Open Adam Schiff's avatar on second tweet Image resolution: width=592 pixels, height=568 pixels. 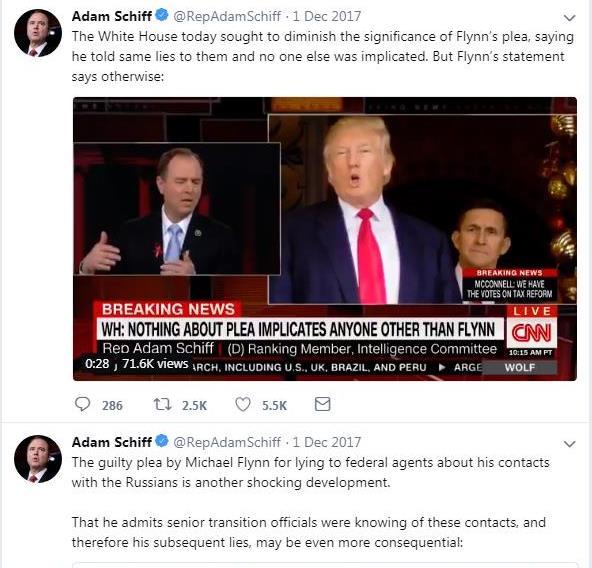coord(38,459)
